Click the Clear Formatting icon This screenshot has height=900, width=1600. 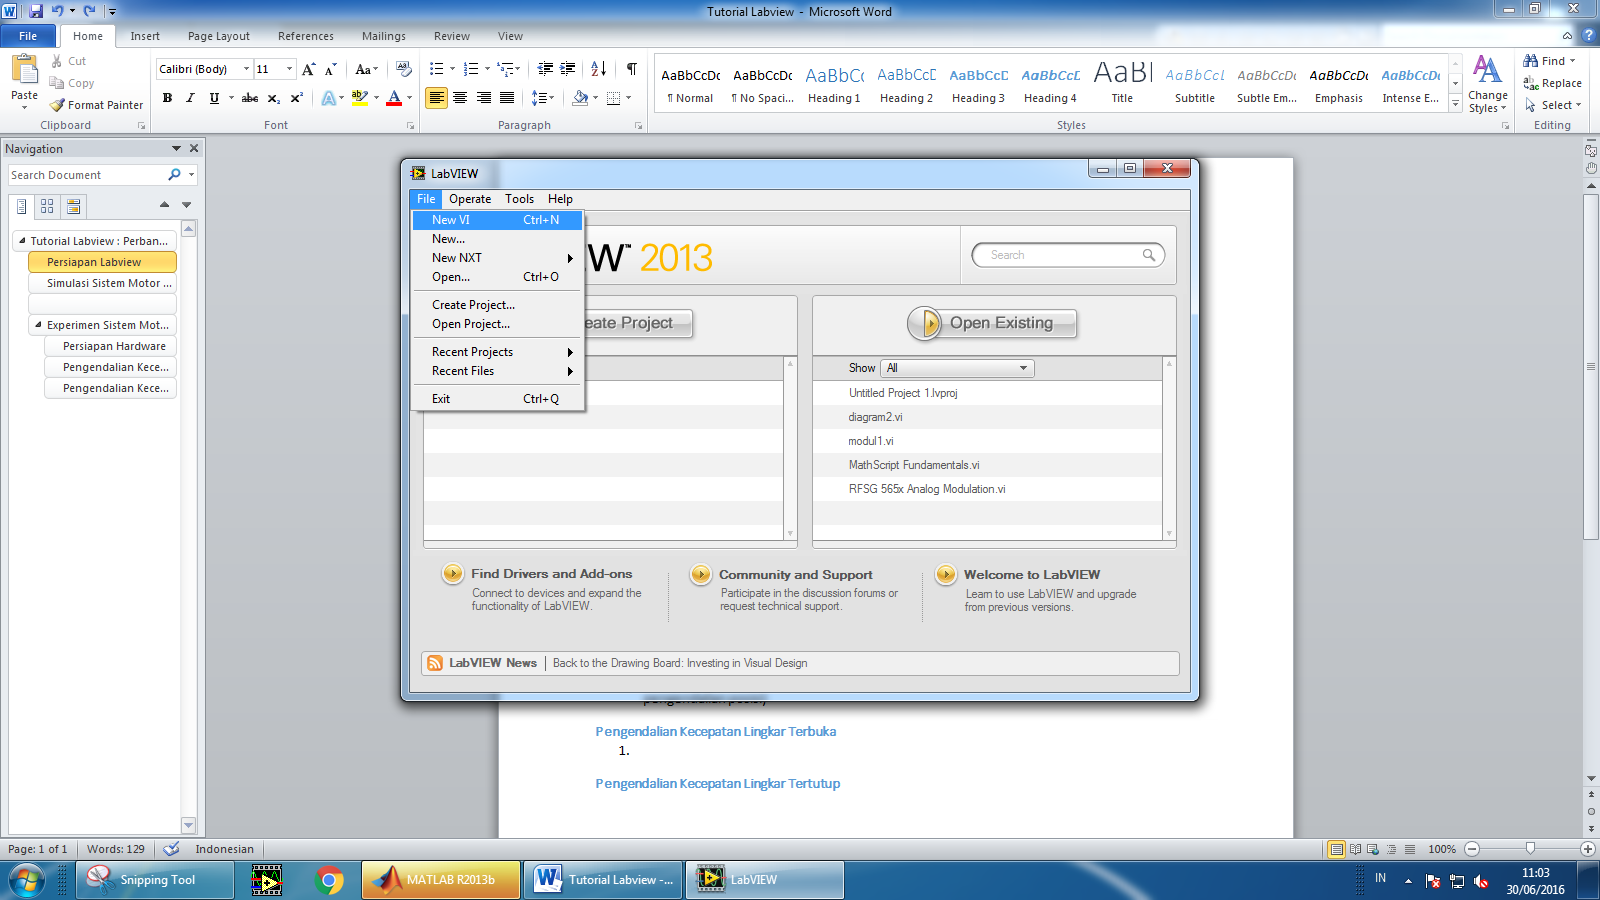point(404,69)
